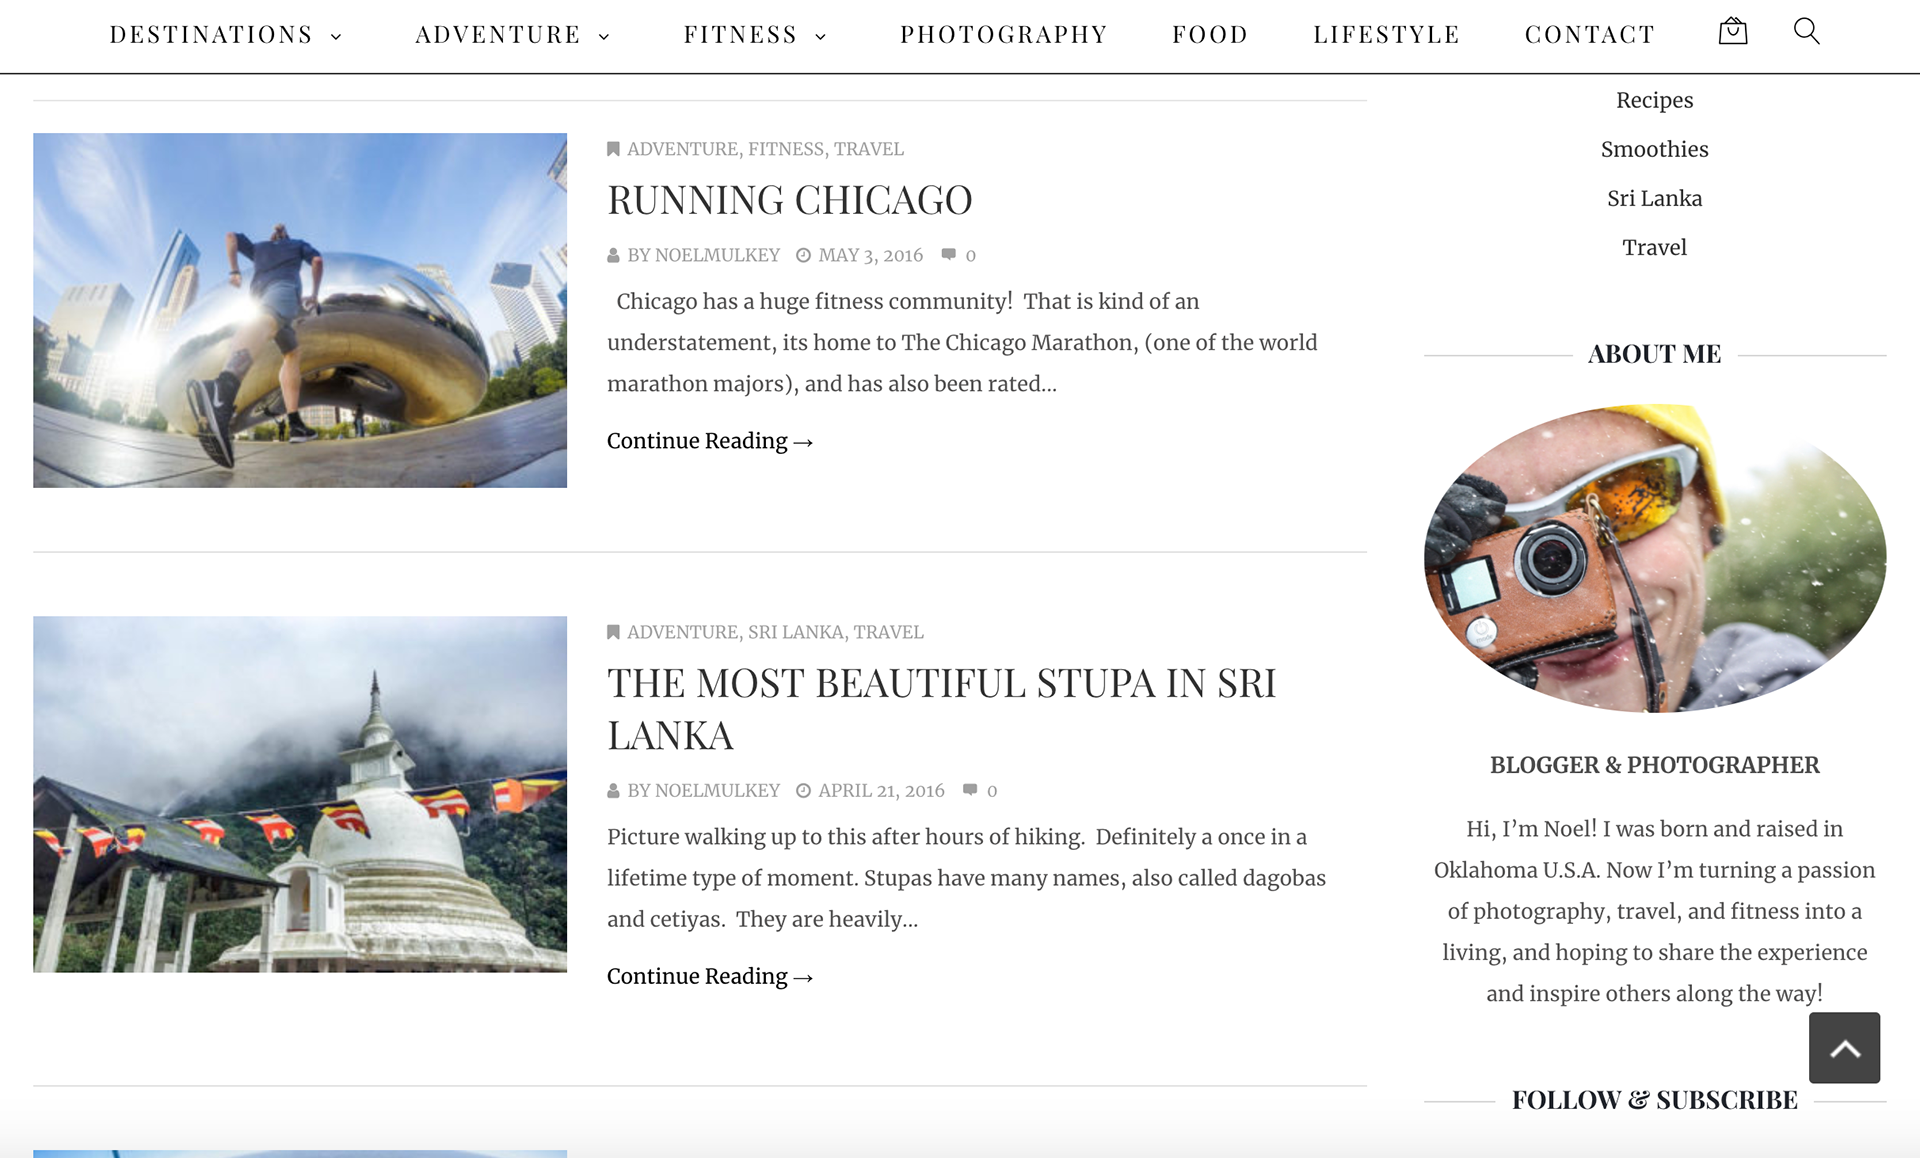Expand the Destinations menu chevron
The image size is (1920, 1158).
(x=337, y=37)
